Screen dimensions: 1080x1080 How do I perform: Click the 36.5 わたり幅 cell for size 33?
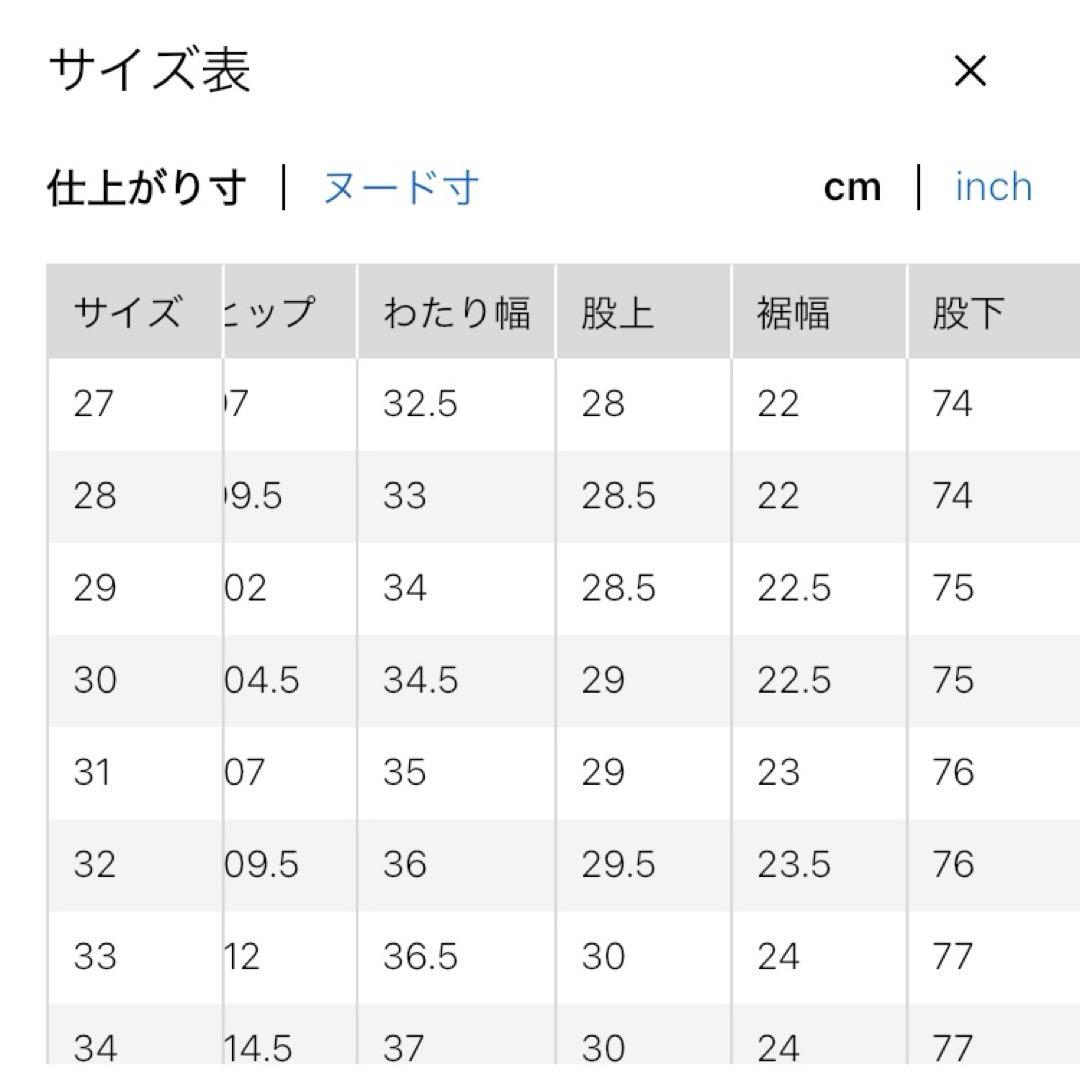[420, 957]
